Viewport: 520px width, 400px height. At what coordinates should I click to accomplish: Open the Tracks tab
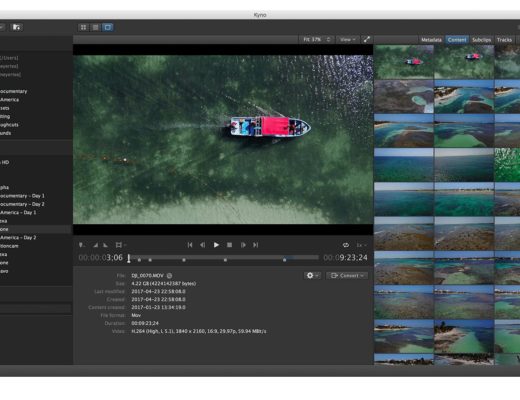click(x=504, y=40)
